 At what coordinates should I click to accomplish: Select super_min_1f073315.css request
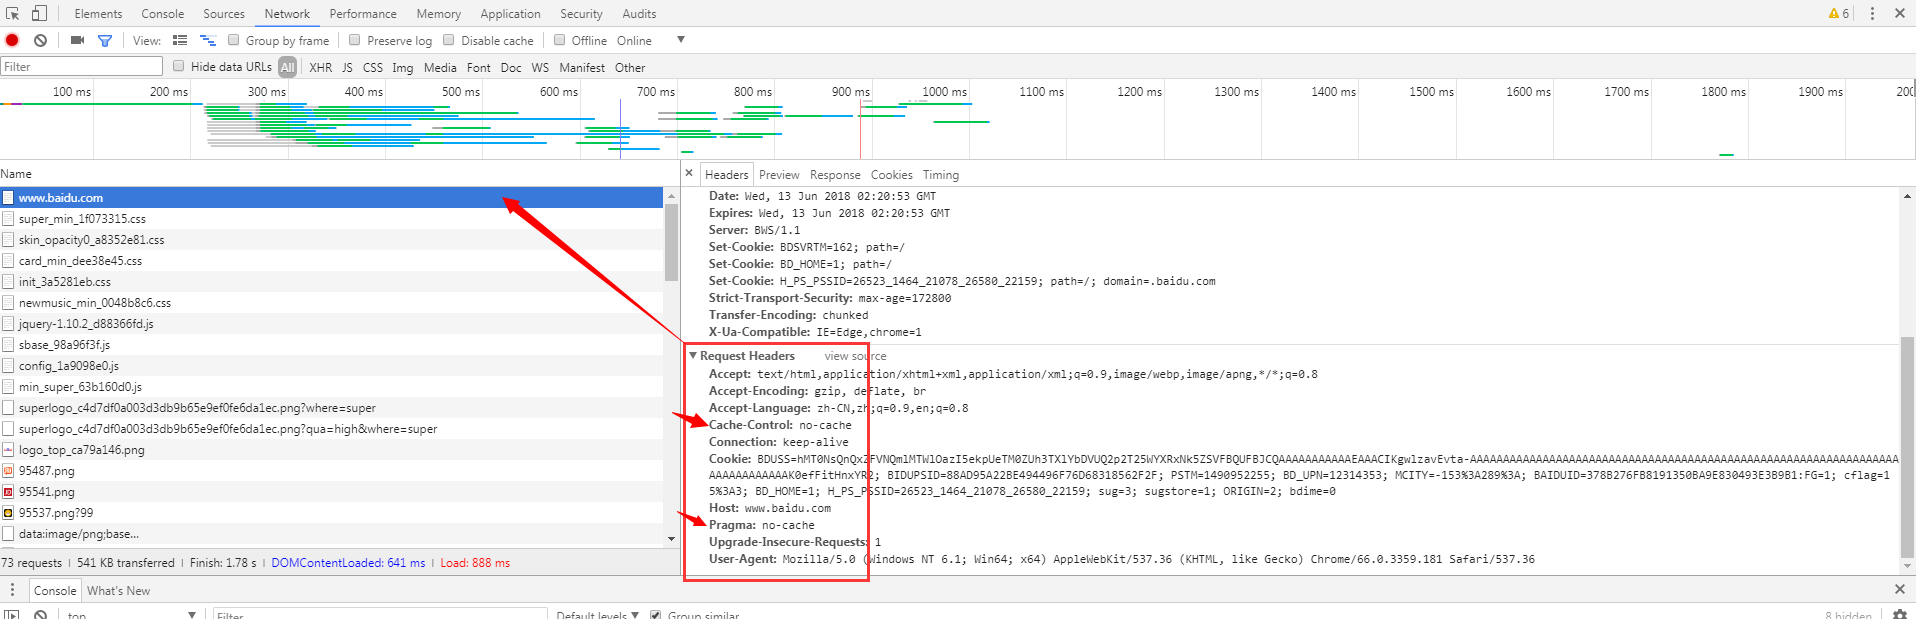click(331, 218)
